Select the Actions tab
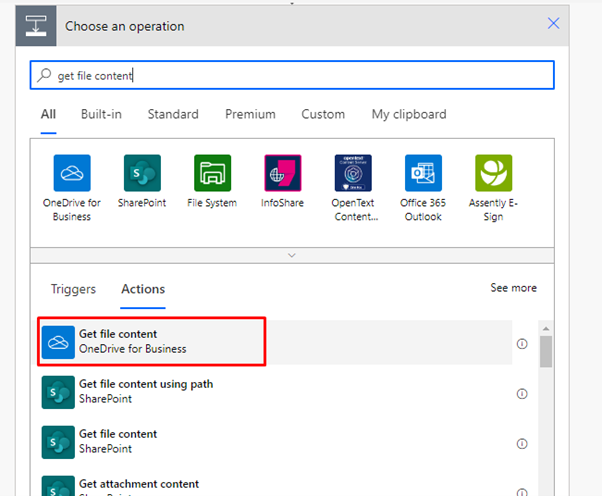This screenshot has width=602, height=496. (143, 289)
